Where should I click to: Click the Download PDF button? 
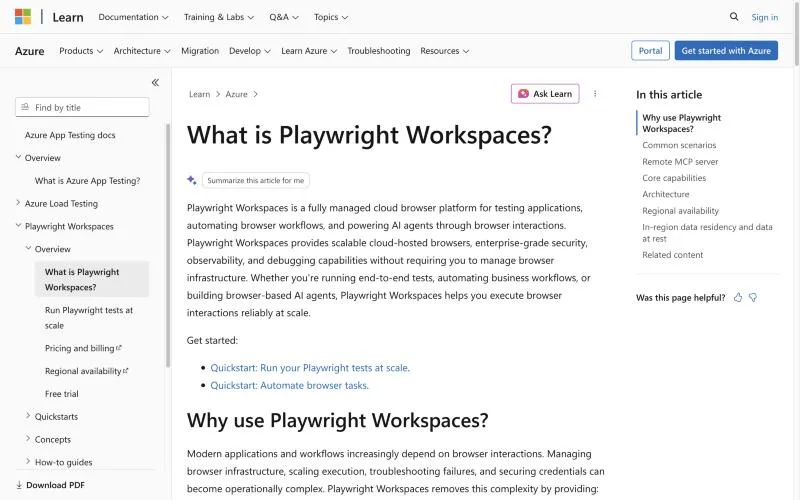pyautogui.click(x=50, y=485)
